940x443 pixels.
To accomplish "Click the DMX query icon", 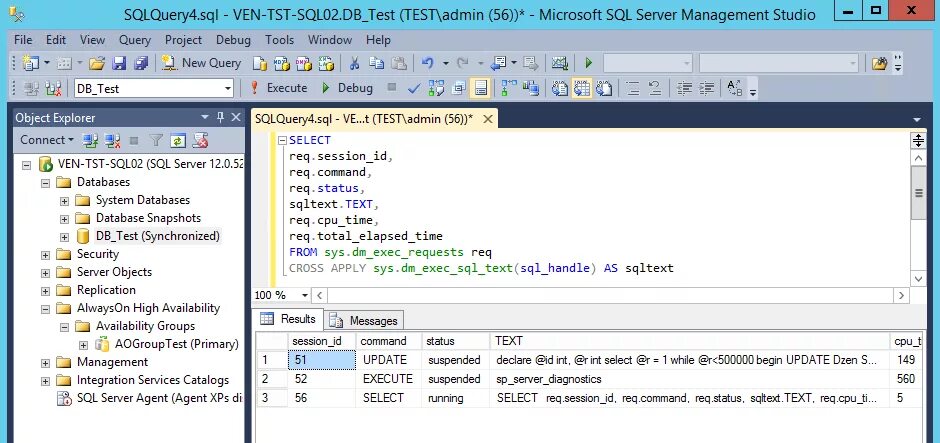I will (x=303, y=63).
